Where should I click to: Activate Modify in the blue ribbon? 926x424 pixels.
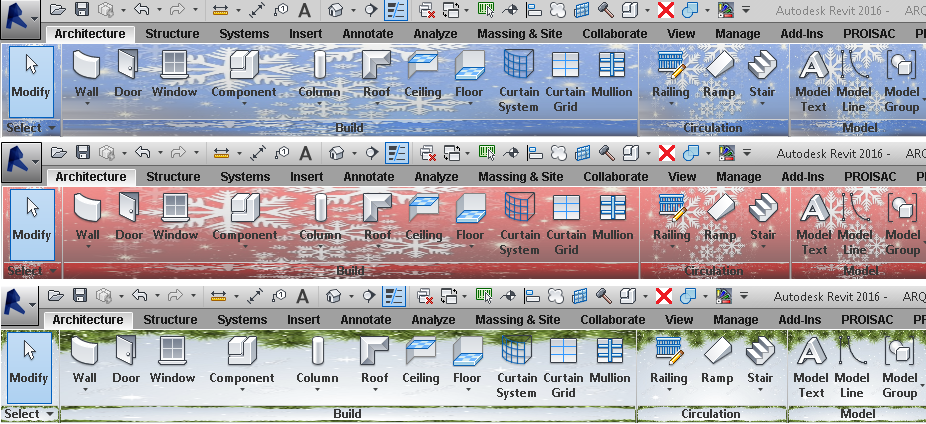[x=31, y=82]
